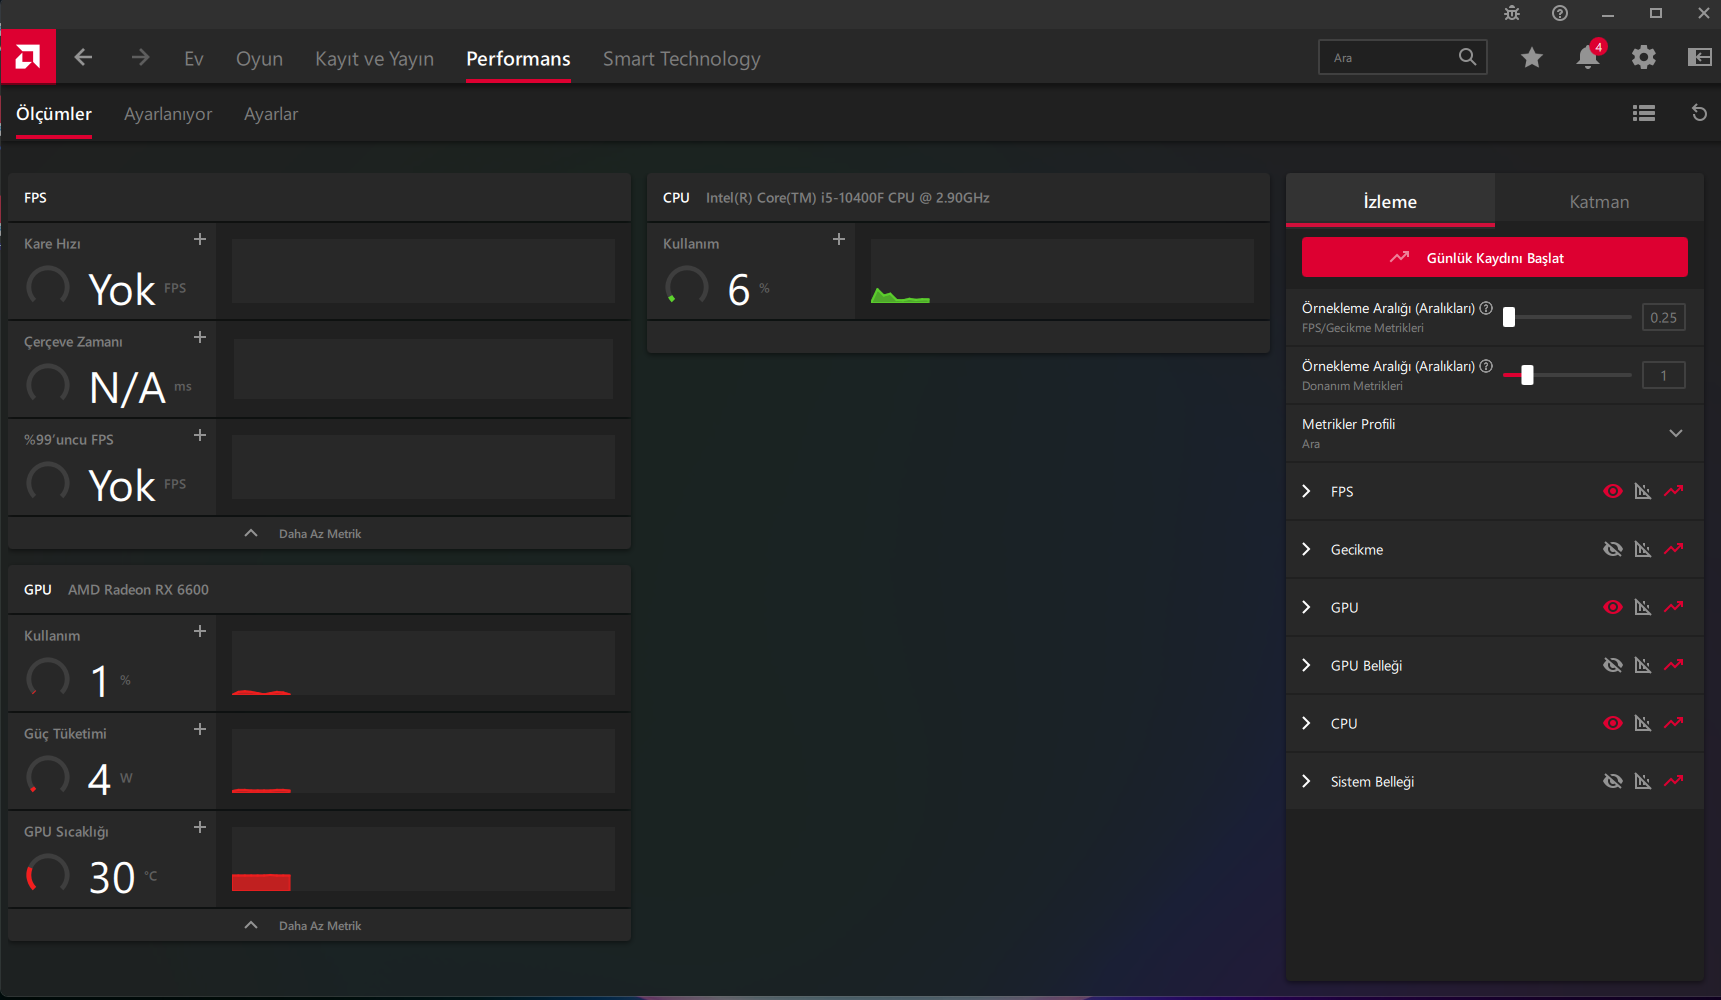The width and height of the screenshot is (1721, 1000).
Task: Switch to the Ayarlanıyor sub-tab
Action: [x=168, y=114]
